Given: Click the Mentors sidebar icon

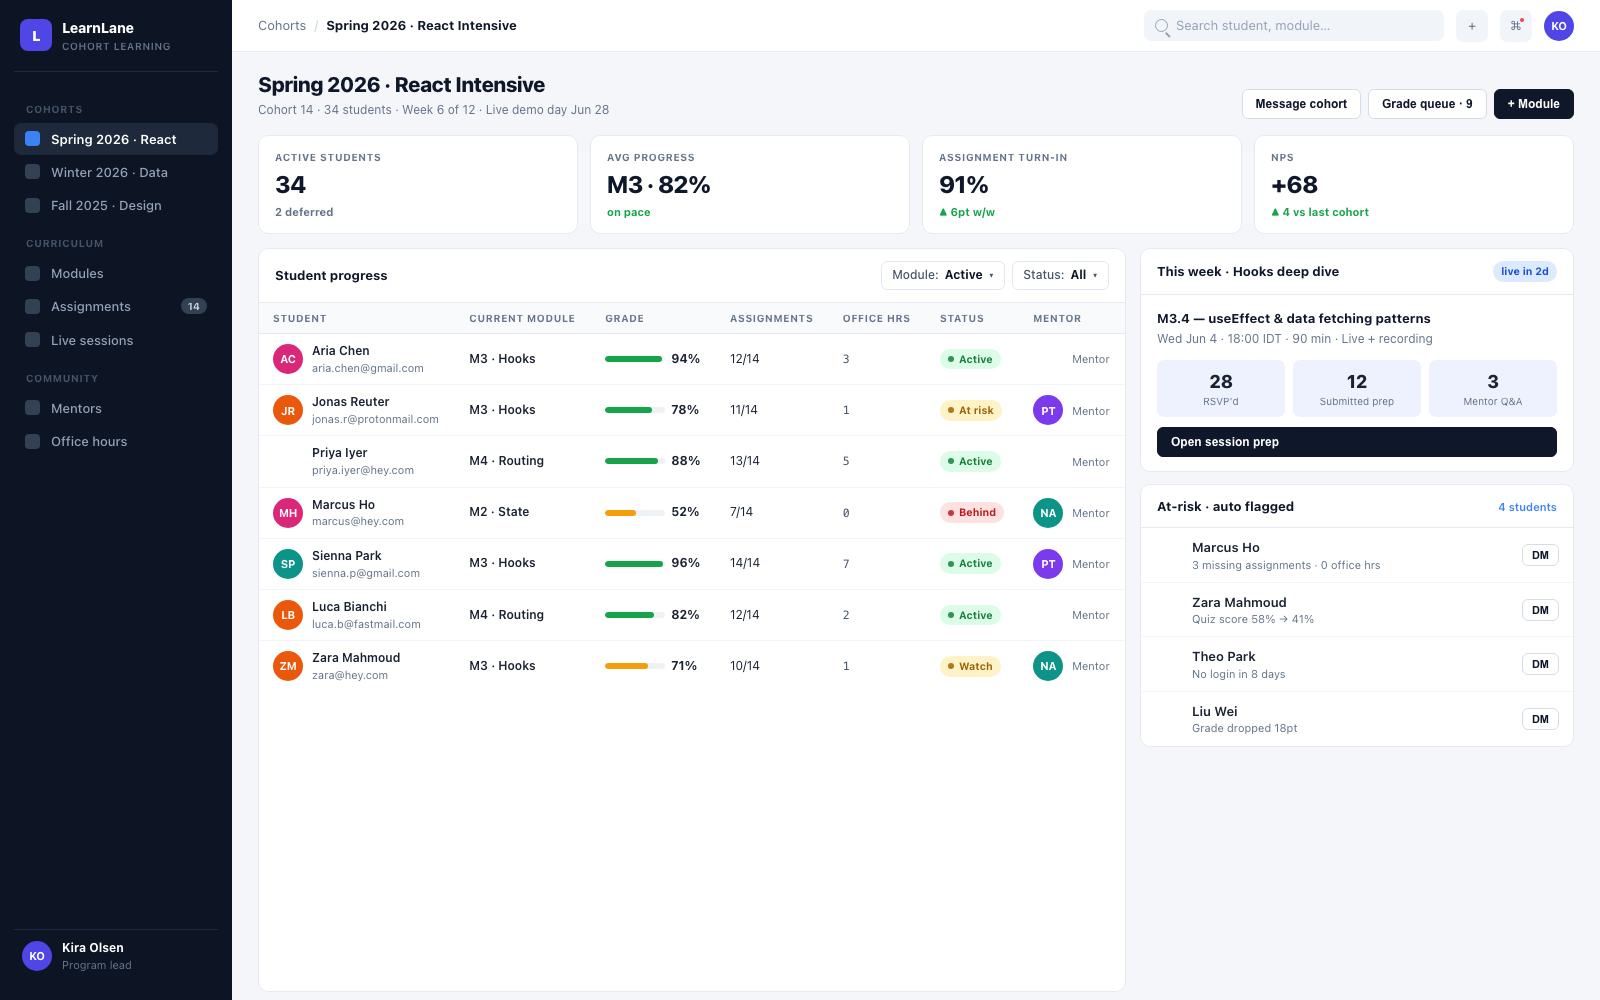Looking at the screenshot, I should pos(33,408).
